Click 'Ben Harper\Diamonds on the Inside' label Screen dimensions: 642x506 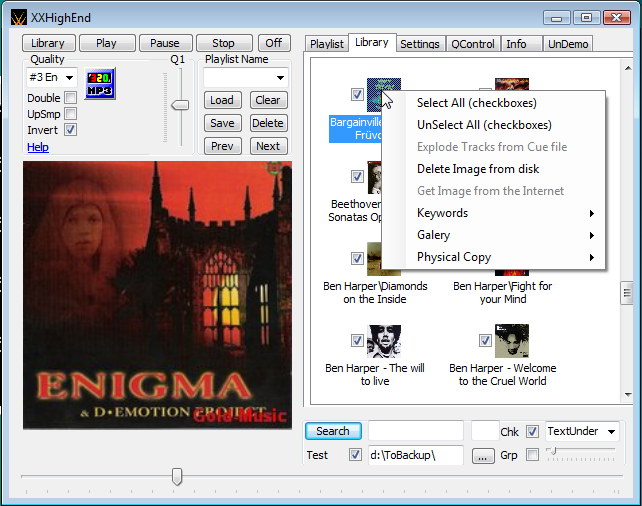click(375, 293)
